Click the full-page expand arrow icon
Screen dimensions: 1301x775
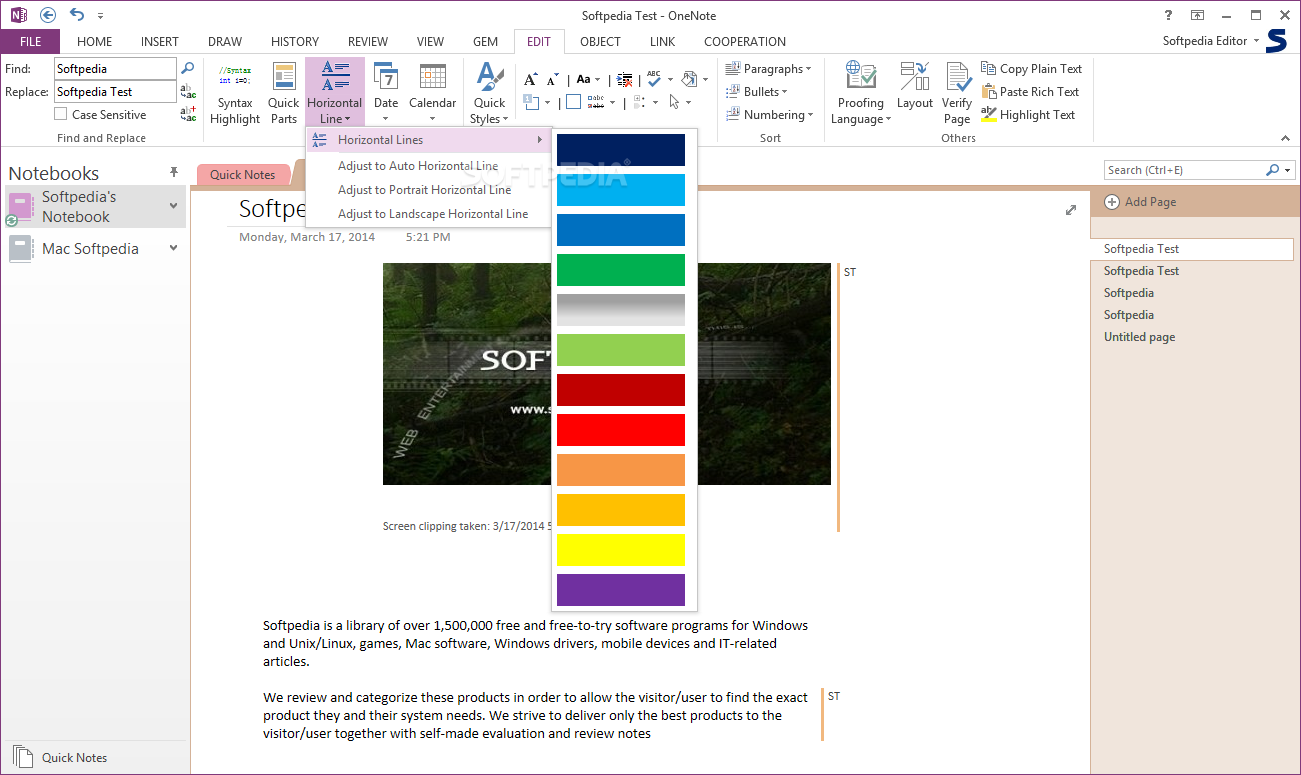[x=1071, y=210]
